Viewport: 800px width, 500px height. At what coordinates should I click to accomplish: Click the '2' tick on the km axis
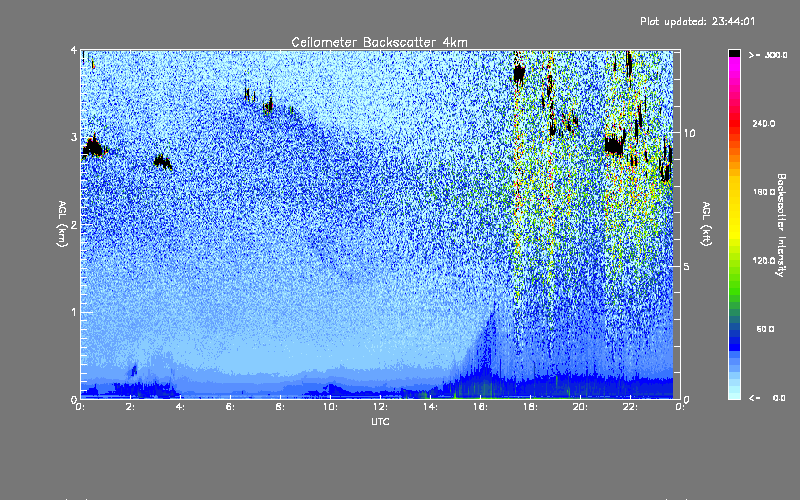[74, 224]
